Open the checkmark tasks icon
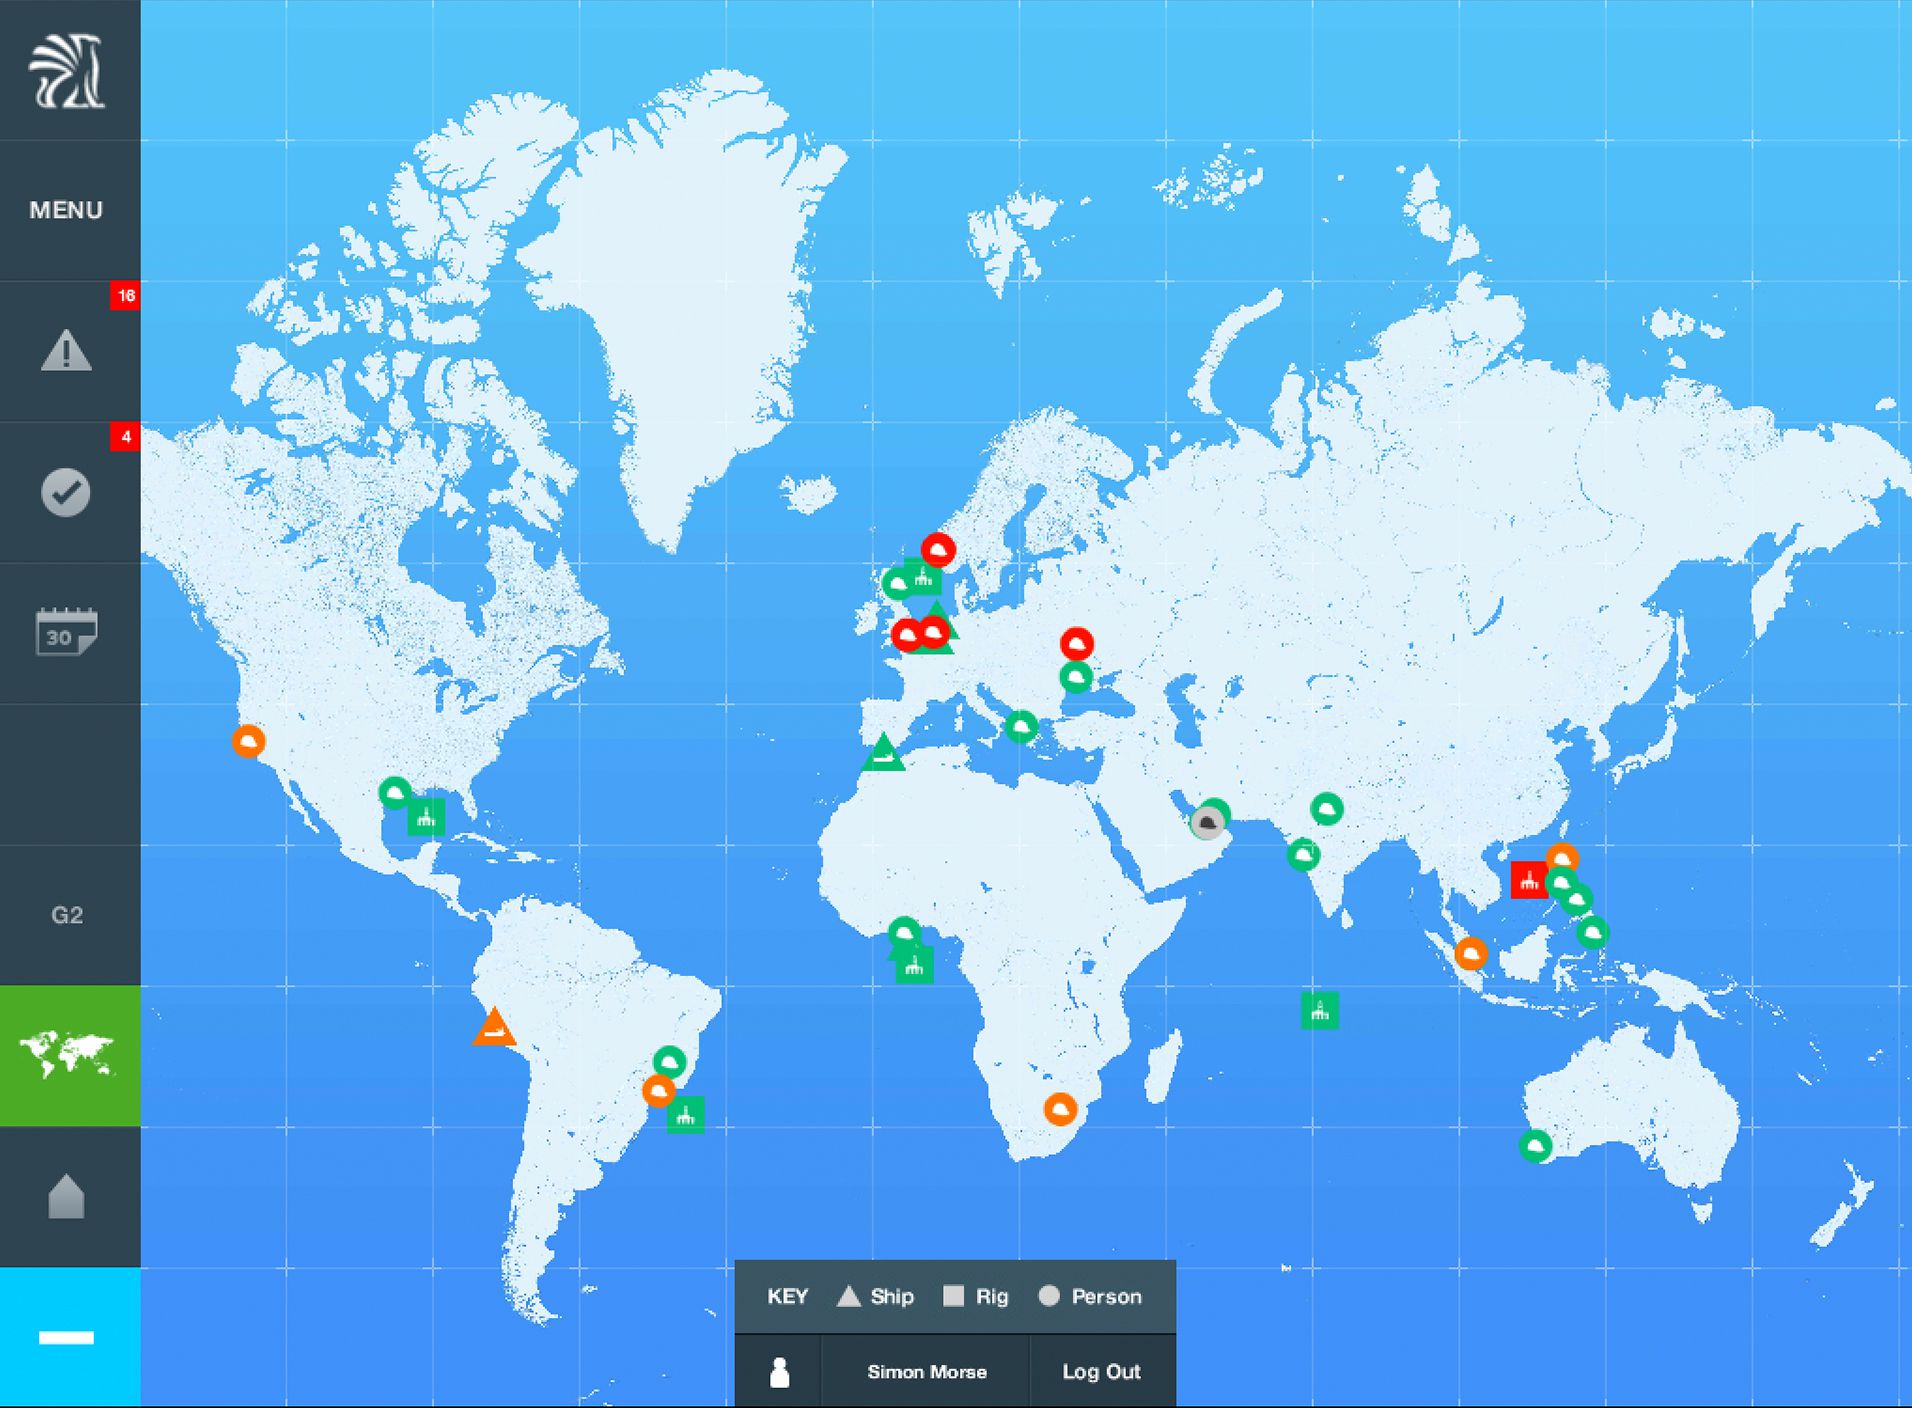This screenshot has height=1408, width=1912. pos(66,492)
